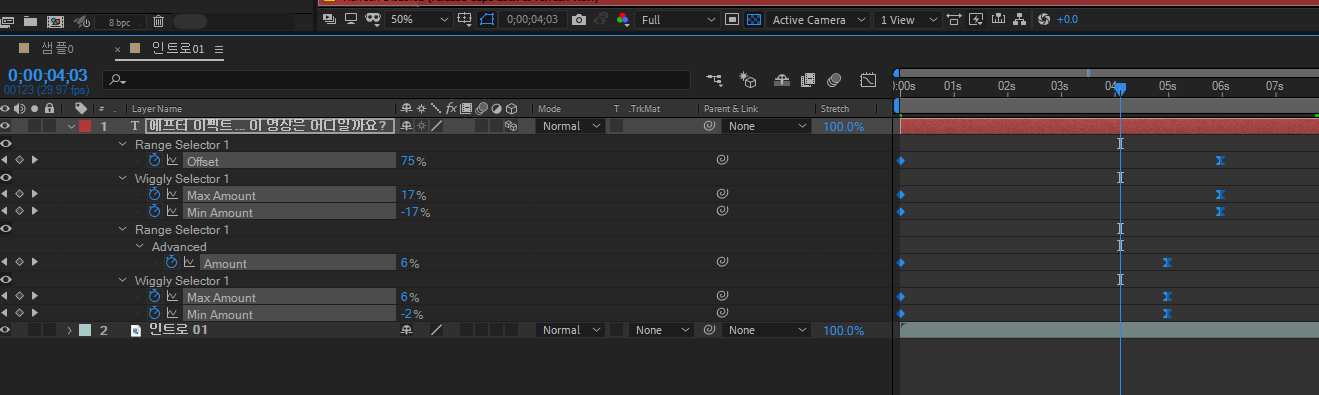The width and height of the screenshot is (1319, 395).
Task: Collapse the first Range Selector 1 group
Action: (x=123, y=144)
